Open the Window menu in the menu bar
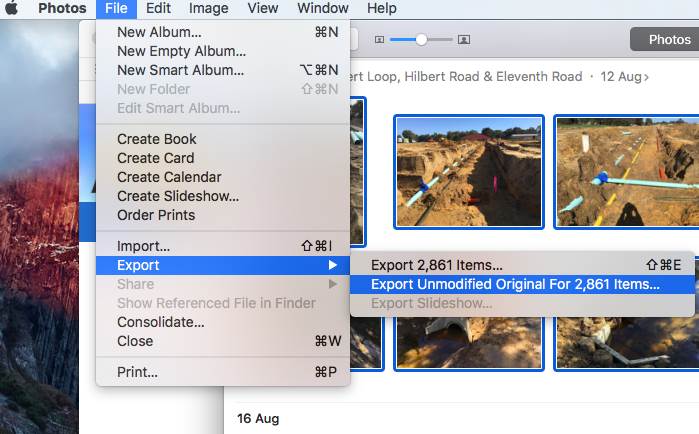 (322, 9)
